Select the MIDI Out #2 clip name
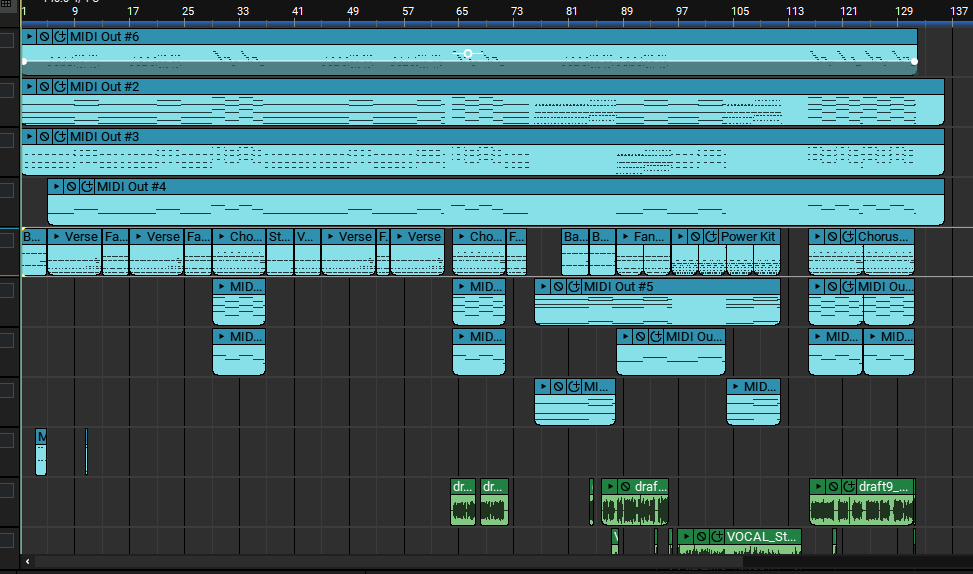This screenshot has width=973, height=574. (104, 86)
